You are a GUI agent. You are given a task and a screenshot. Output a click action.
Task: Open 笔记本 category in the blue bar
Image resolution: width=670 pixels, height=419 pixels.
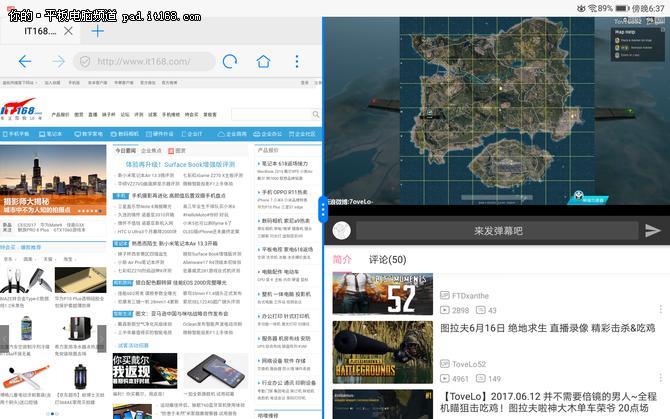(50, 134)
